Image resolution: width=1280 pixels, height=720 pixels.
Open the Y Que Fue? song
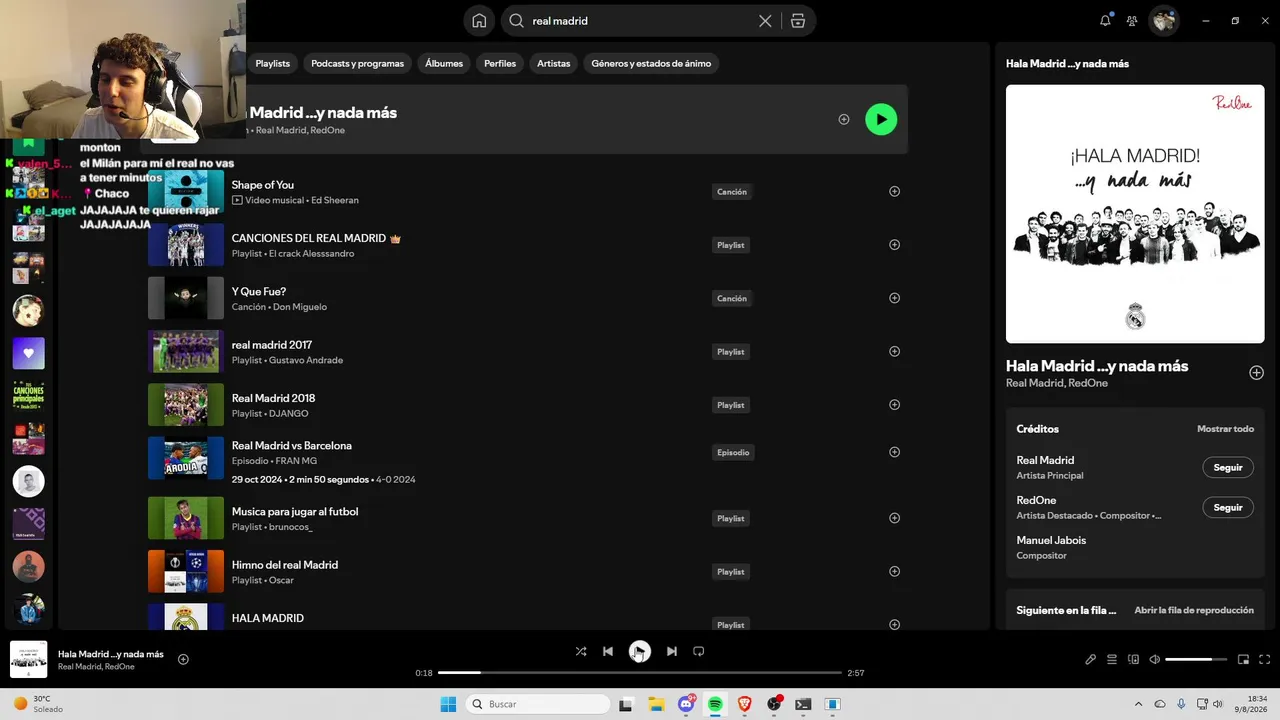tap(259, 292)
